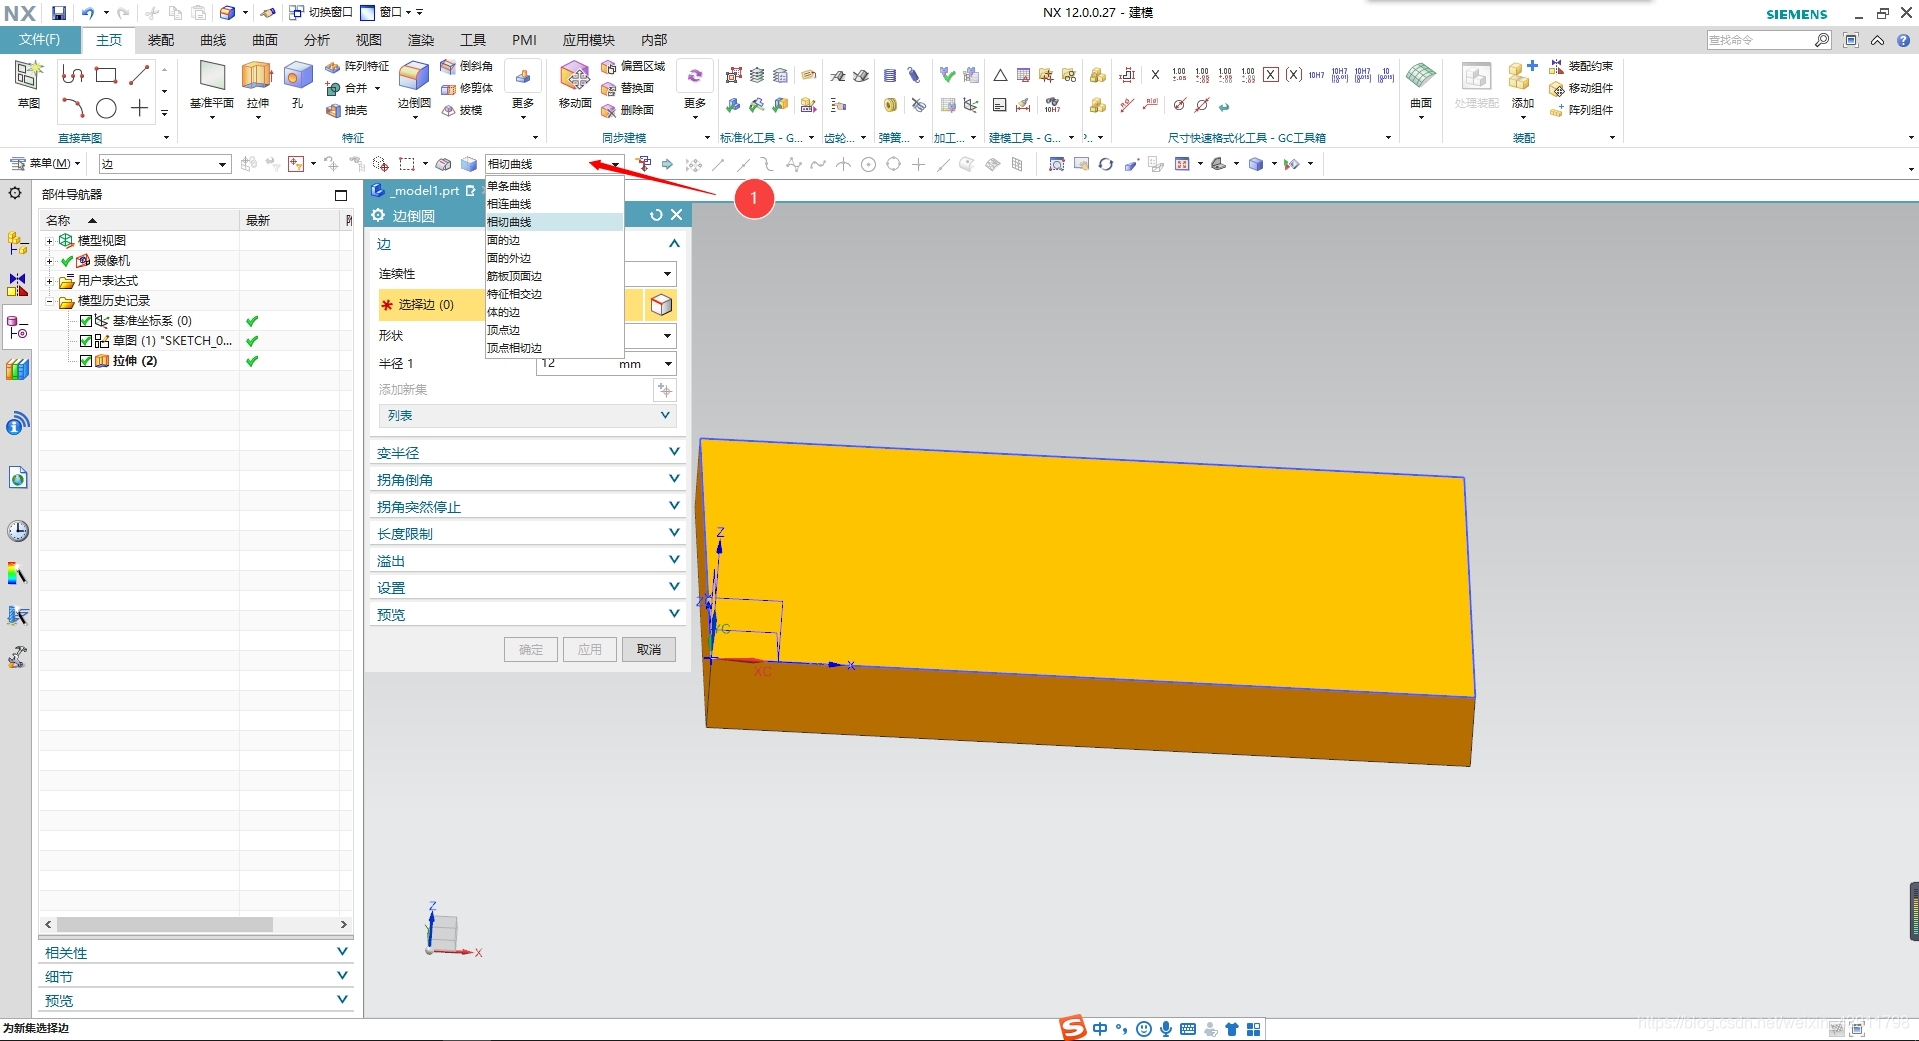Click the 抽壳 shell tool
This screenshot has height=1041, width=1919.
coord(347,110)
